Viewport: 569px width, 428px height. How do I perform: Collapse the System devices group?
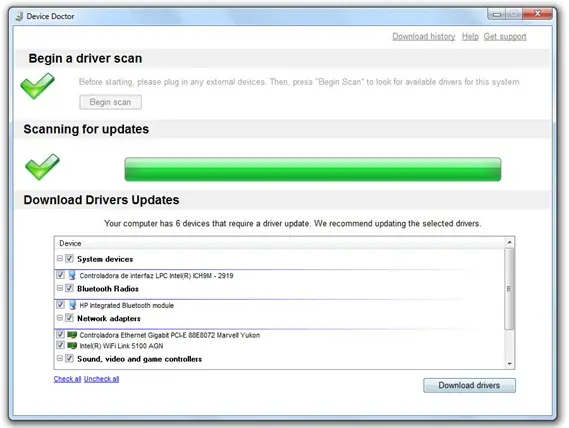click(60, 258)
